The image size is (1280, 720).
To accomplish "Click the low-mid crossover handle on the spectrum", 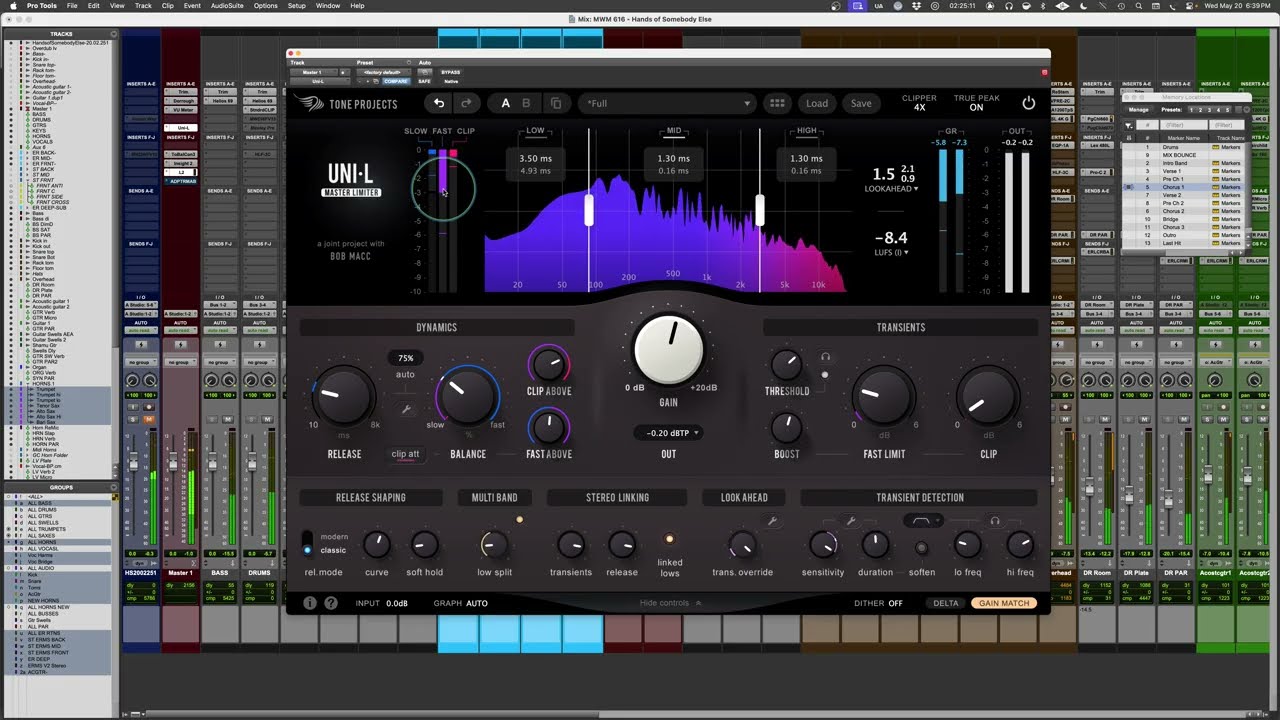I will point(590,210).
